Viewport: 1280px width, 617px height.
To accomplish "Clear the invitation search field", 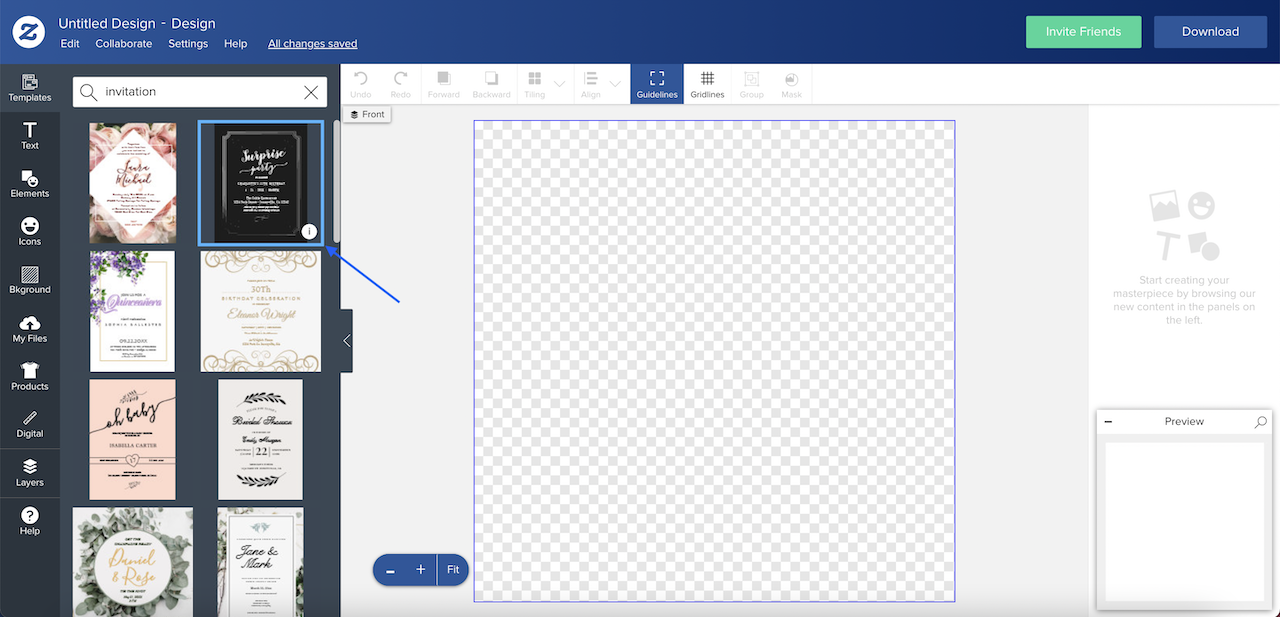I will (311, 92).
